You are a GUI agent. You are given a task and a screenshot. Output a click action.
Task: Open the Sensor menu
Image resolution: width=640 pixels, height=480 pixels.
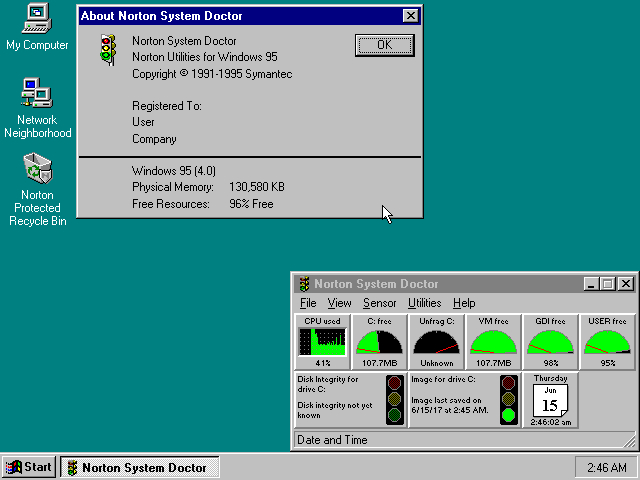pos(380,303)
